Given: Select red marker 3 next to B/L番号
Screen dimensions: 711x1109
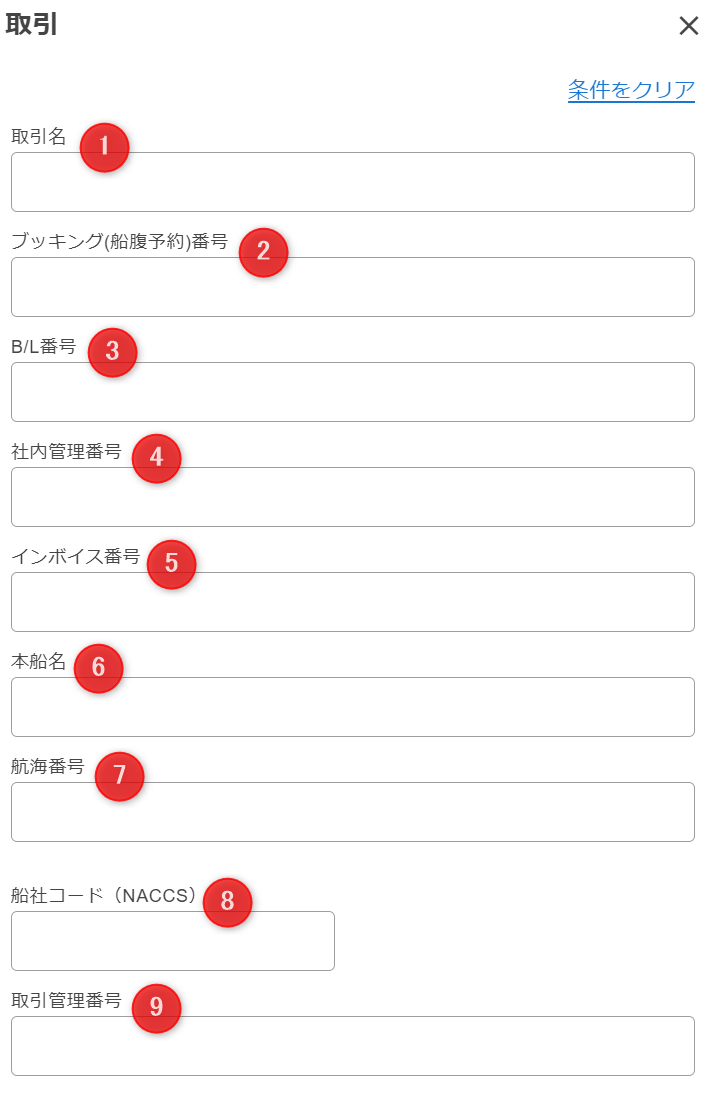Looking at the screenshot, I should (112, 352).
